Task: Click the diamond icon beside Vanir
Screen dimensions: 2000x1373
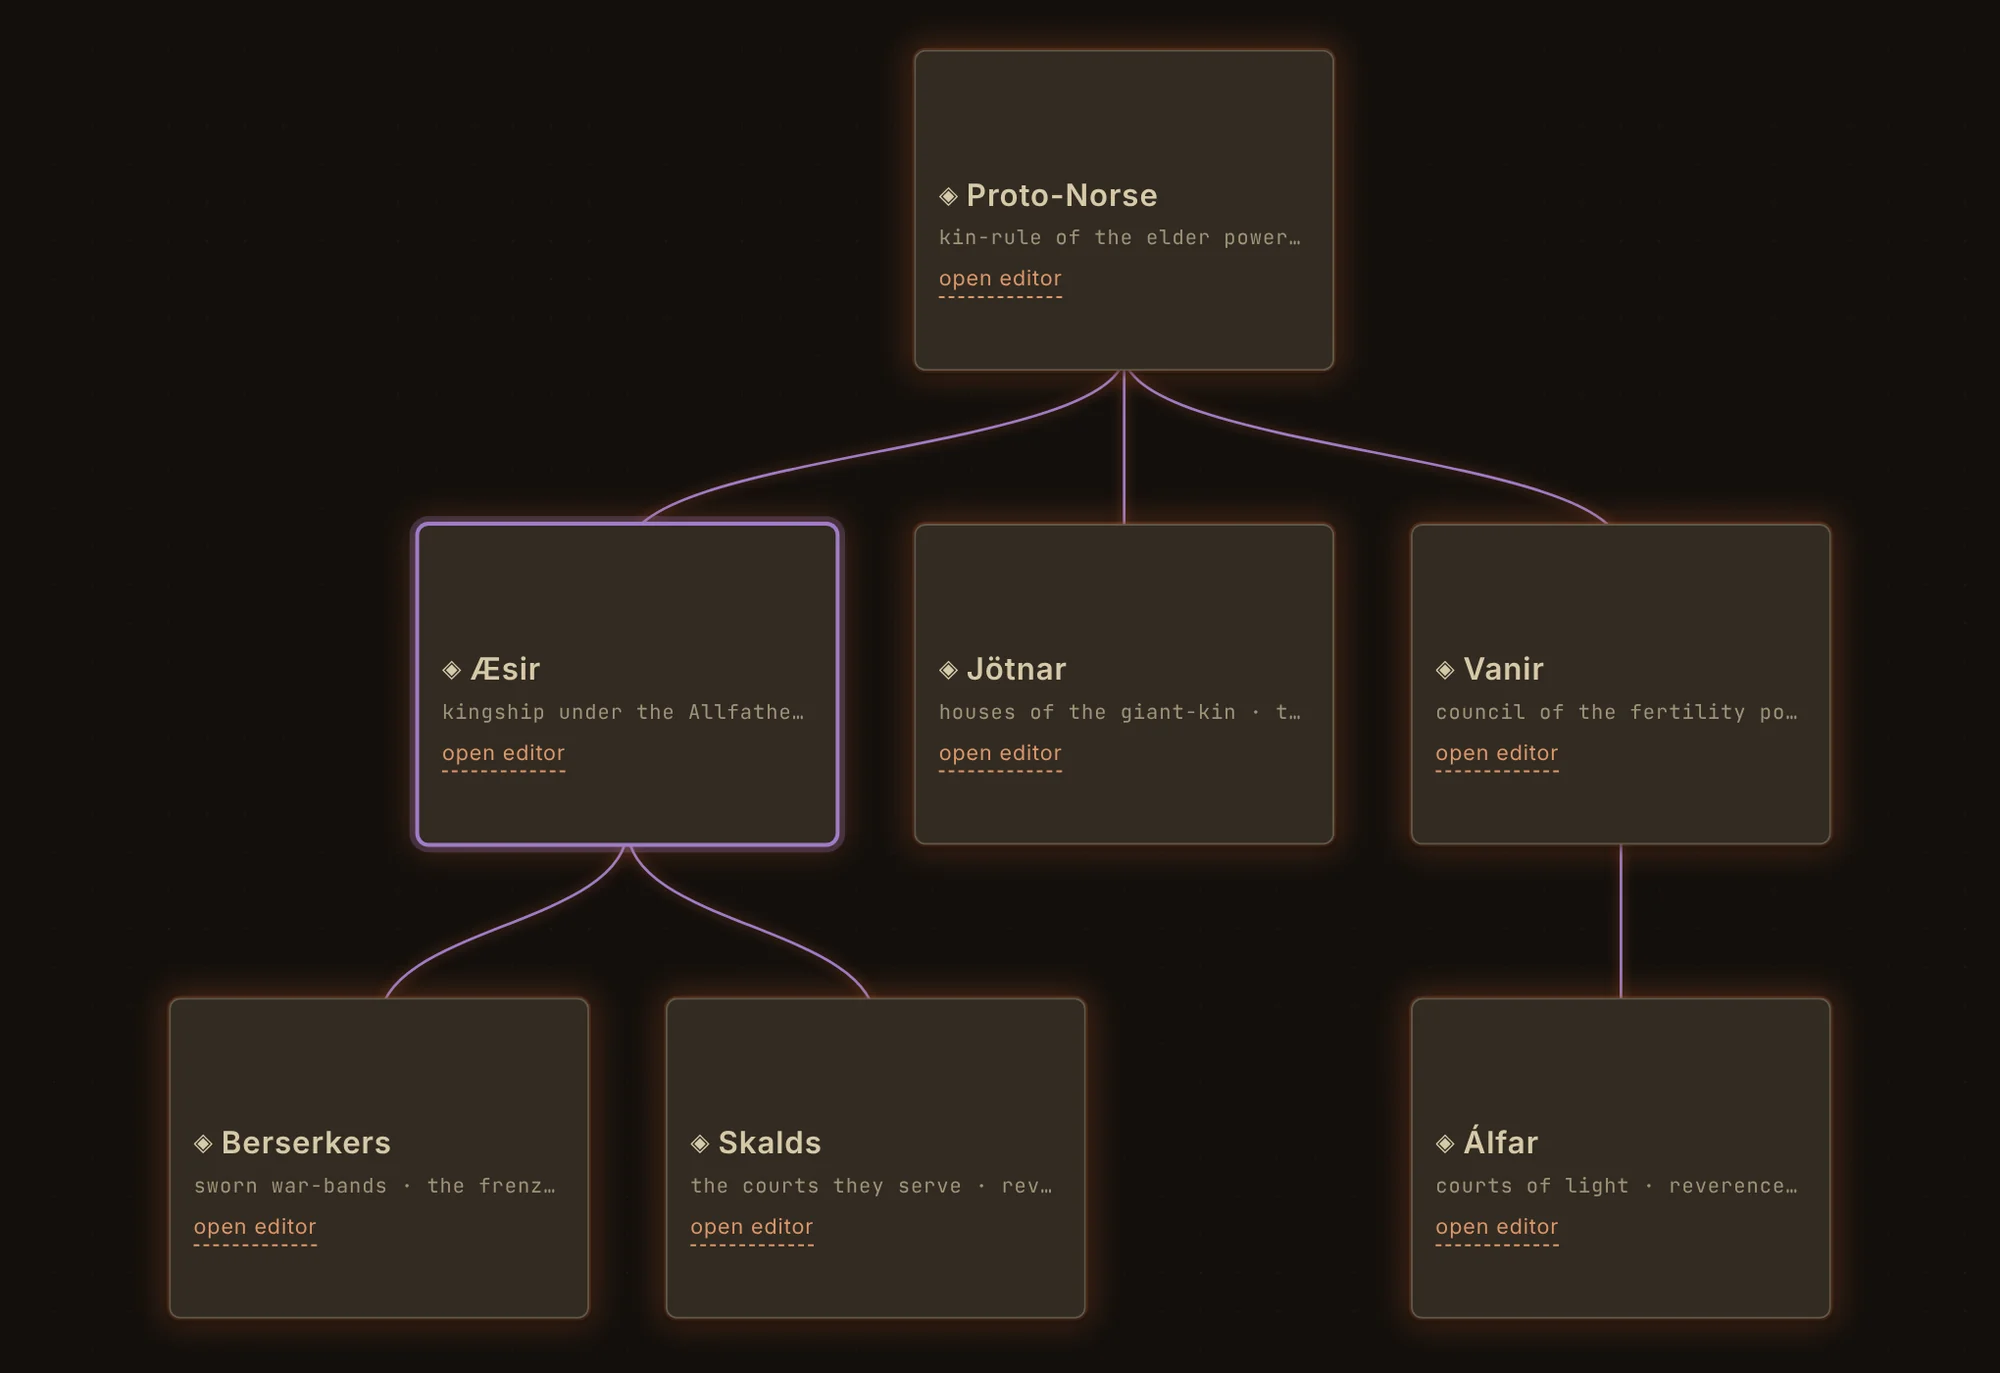Action: coord(1445,670)
